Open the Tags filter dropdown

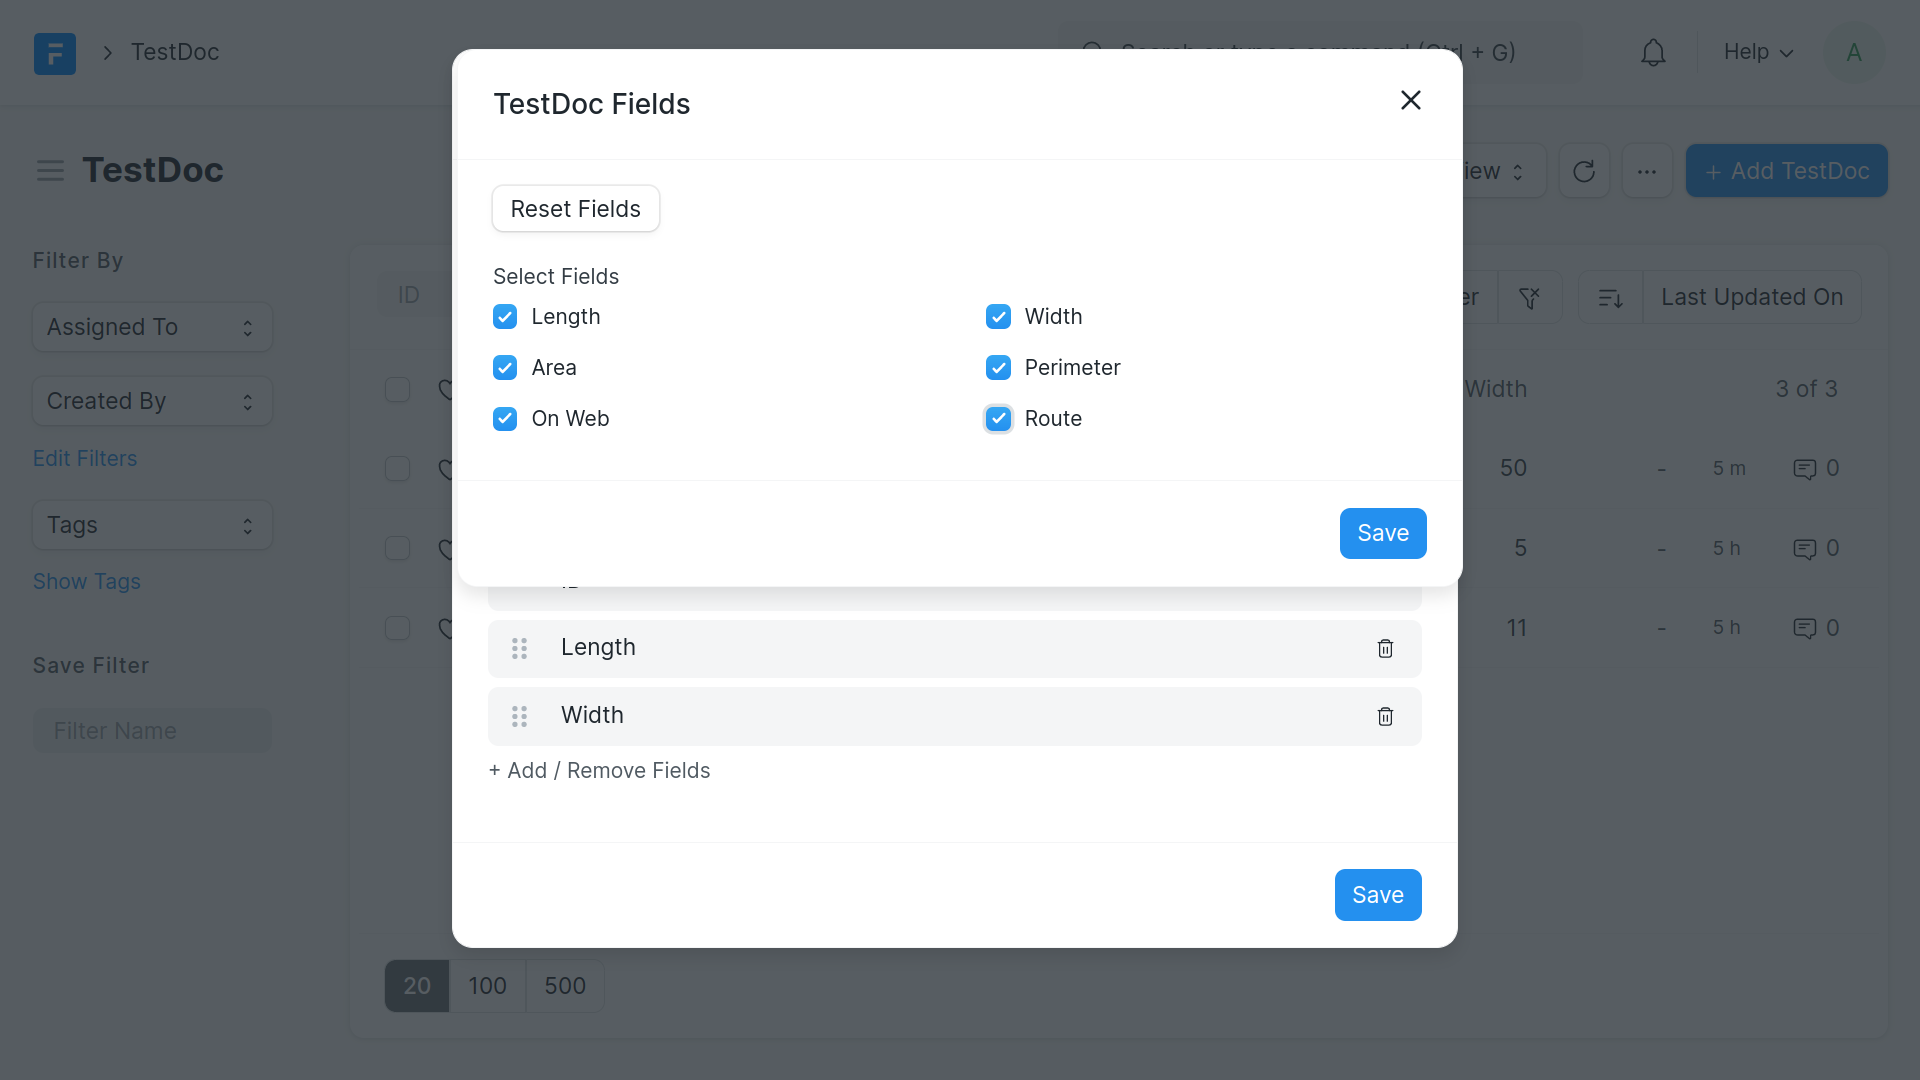[x=152, y=526]
